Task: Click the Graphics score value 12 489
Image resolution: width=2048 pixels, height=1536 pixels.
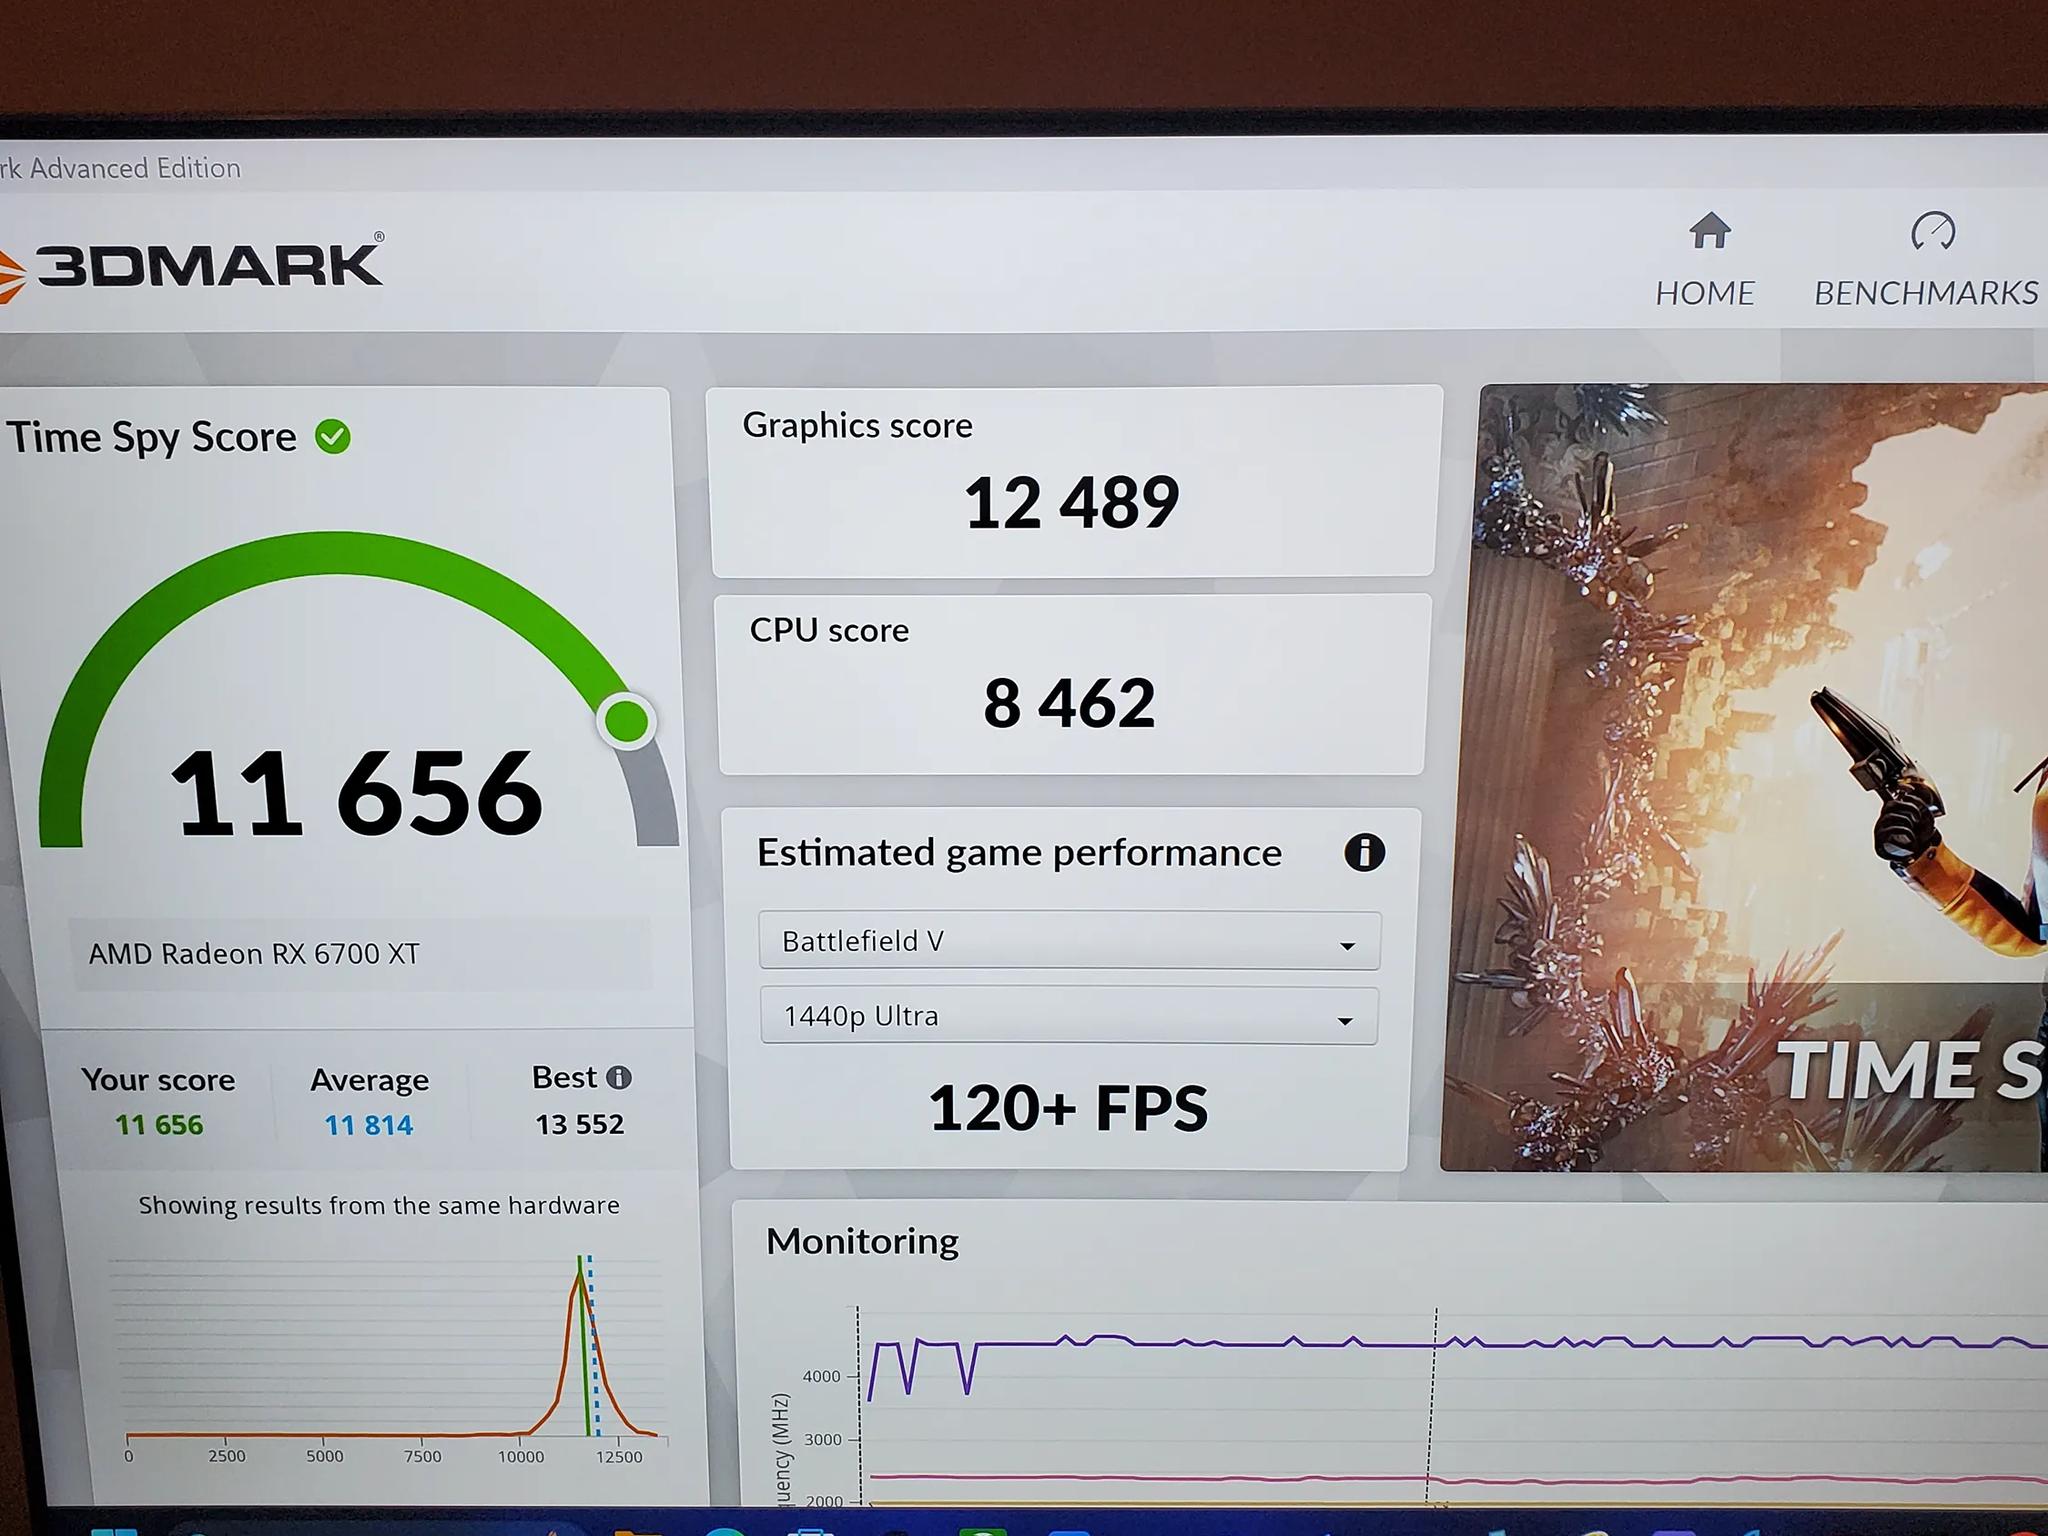Action: (1071, 502)
